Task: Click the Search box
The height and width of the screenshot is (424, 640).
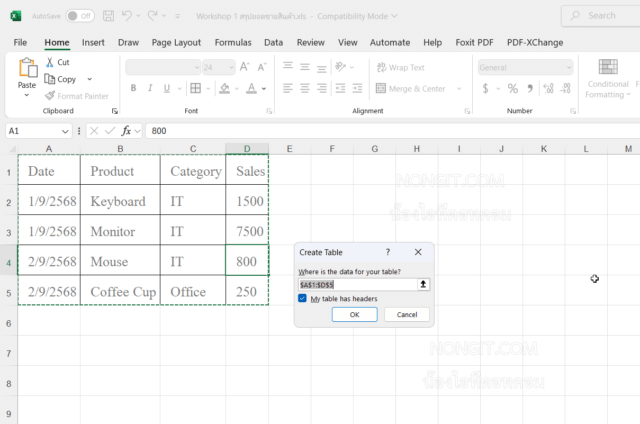Action: click(x=601, y=16)
